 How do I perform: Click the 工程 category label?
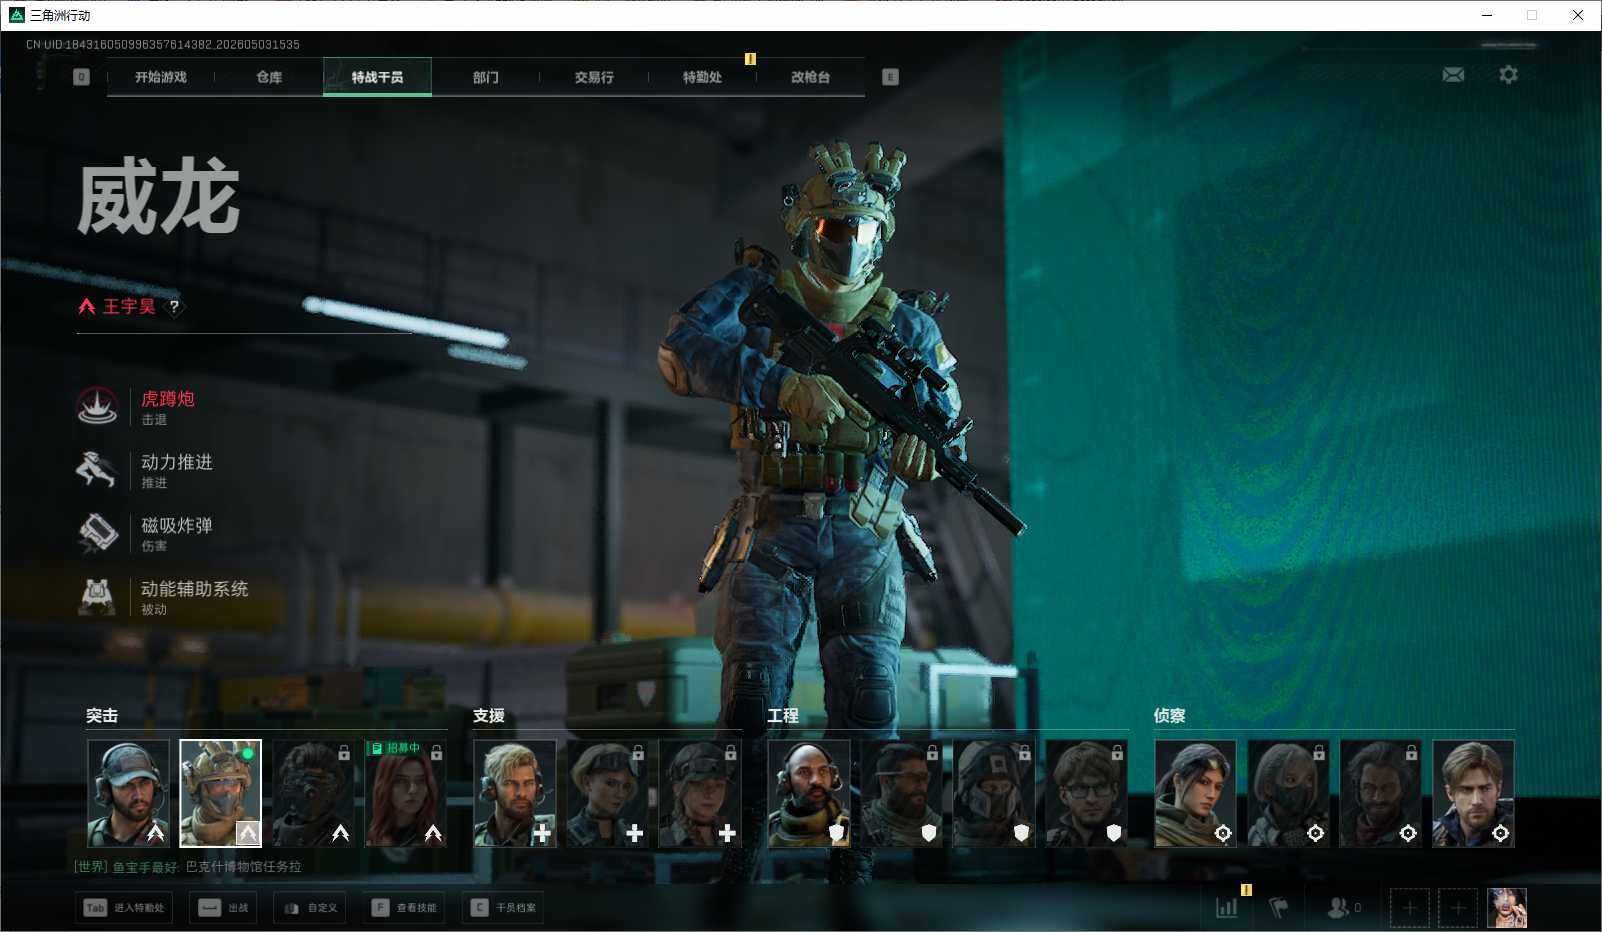[x=783, y=716]
